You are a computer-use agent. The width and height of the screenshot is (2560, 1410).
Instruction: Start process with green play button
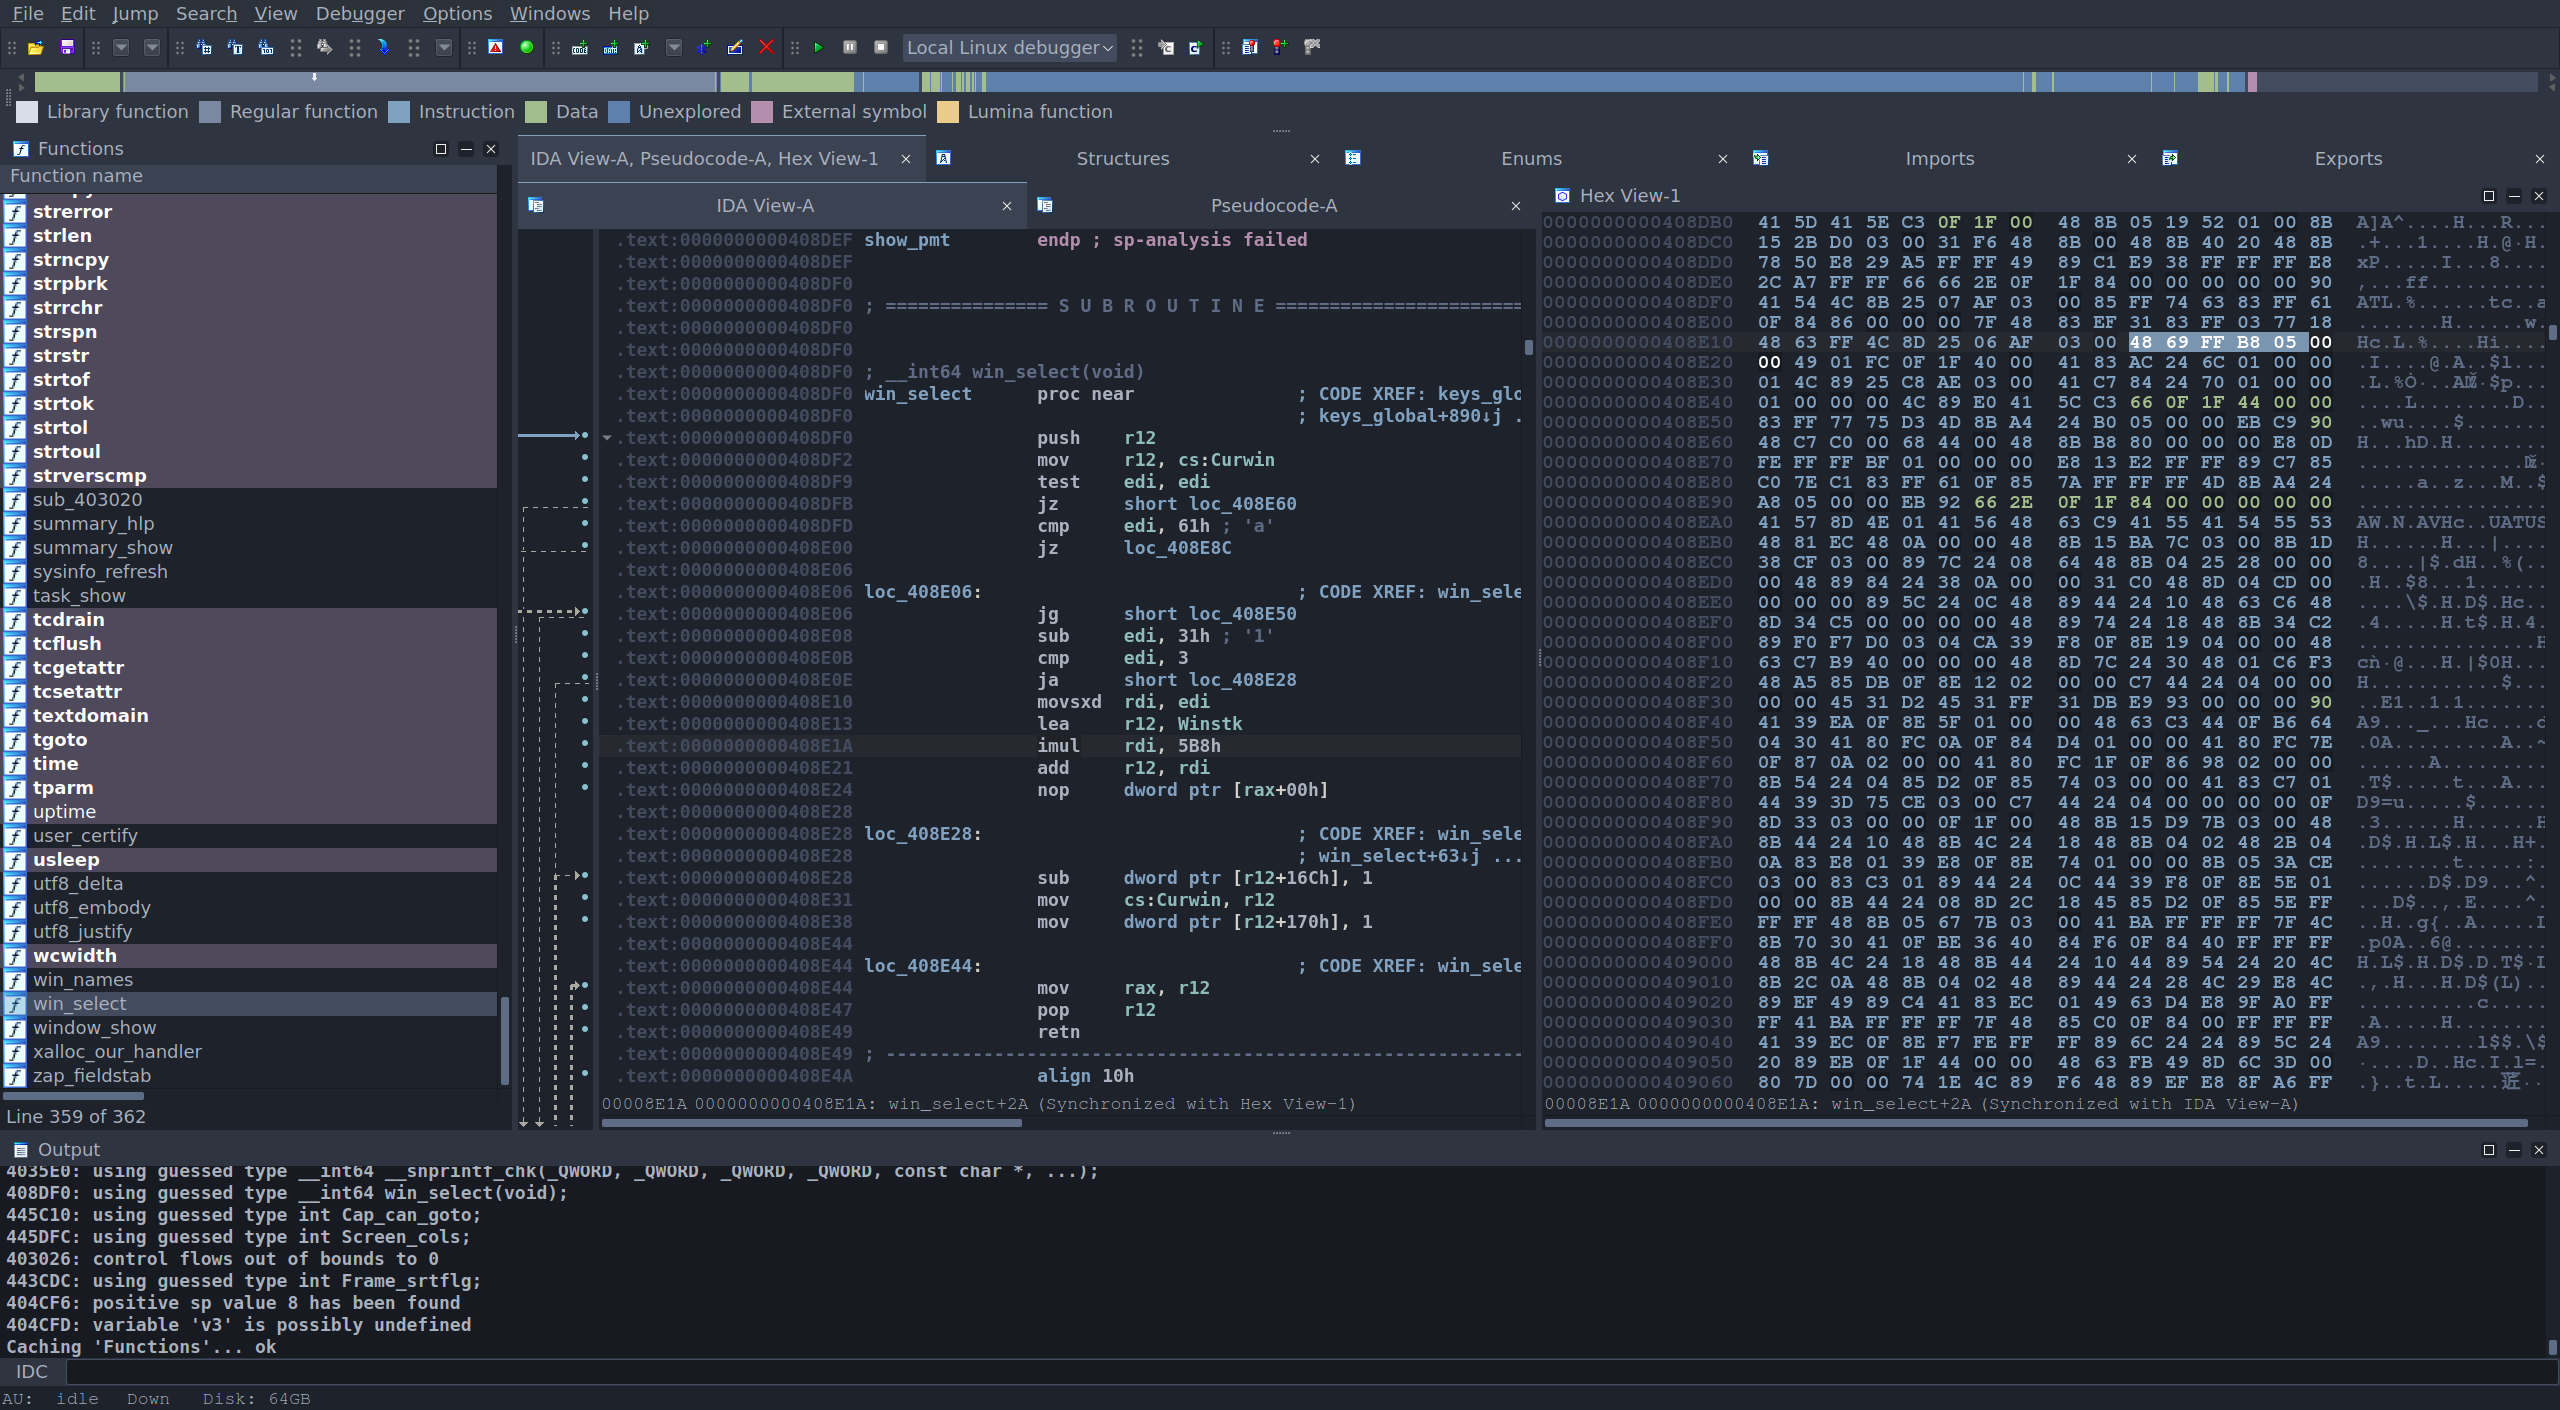pos(818,47)
